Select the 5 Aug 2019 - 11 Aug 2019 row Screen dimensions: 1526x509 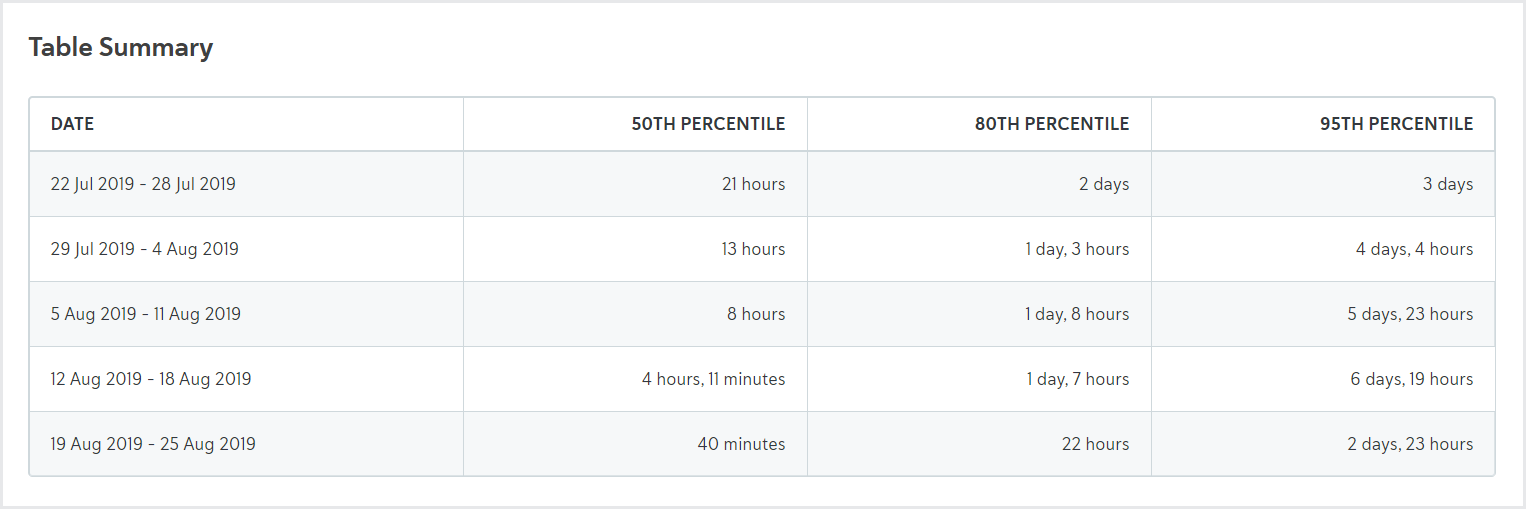[x=146, y=314]
